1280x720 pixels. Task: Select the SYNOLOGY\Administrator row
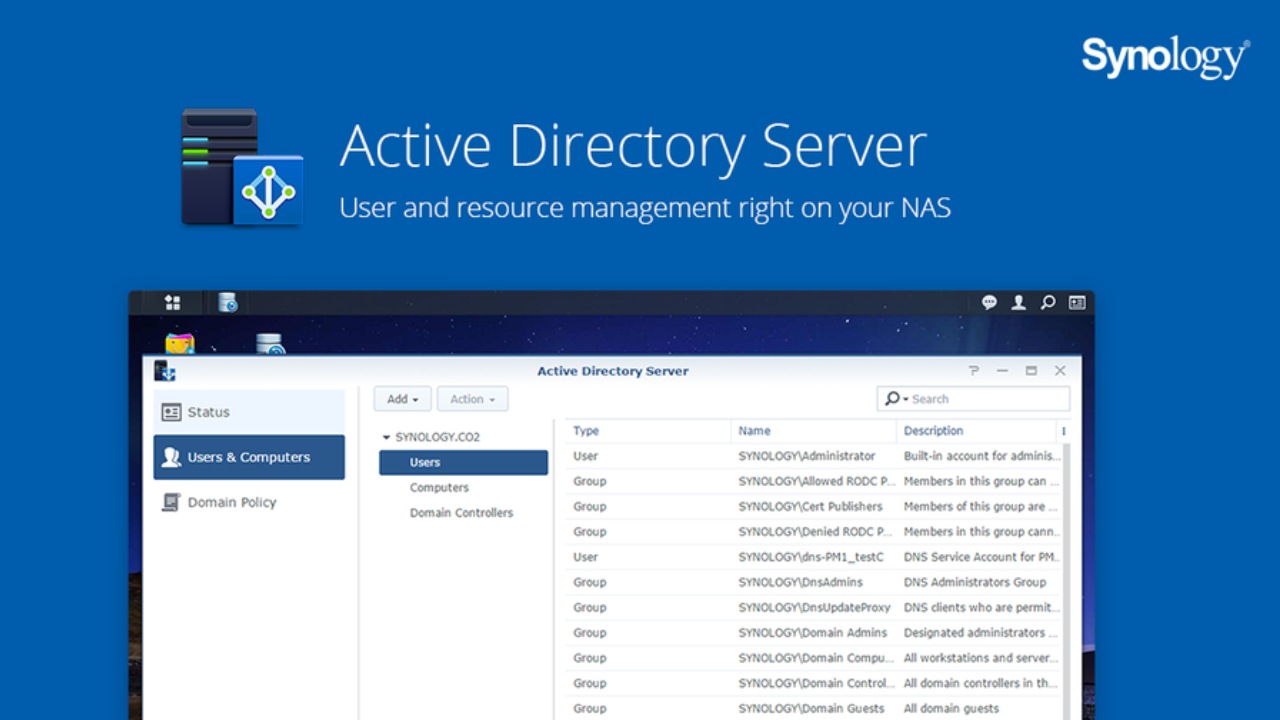pyautogui.click(x=813, y=456)
